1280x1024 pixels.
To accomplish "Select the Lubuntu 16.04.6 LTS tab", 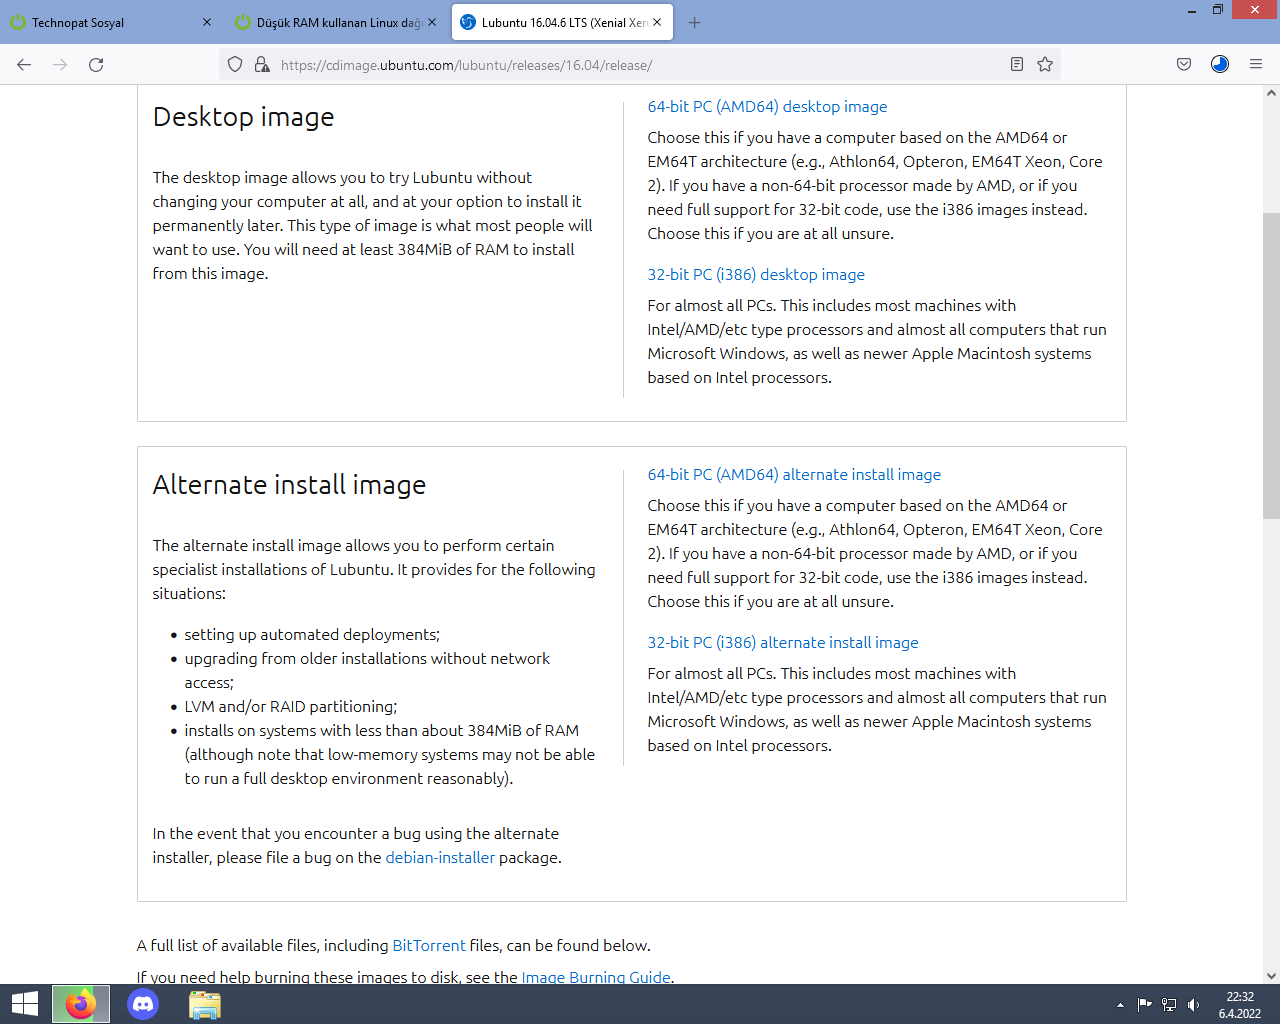I will [x=562, y=22].
